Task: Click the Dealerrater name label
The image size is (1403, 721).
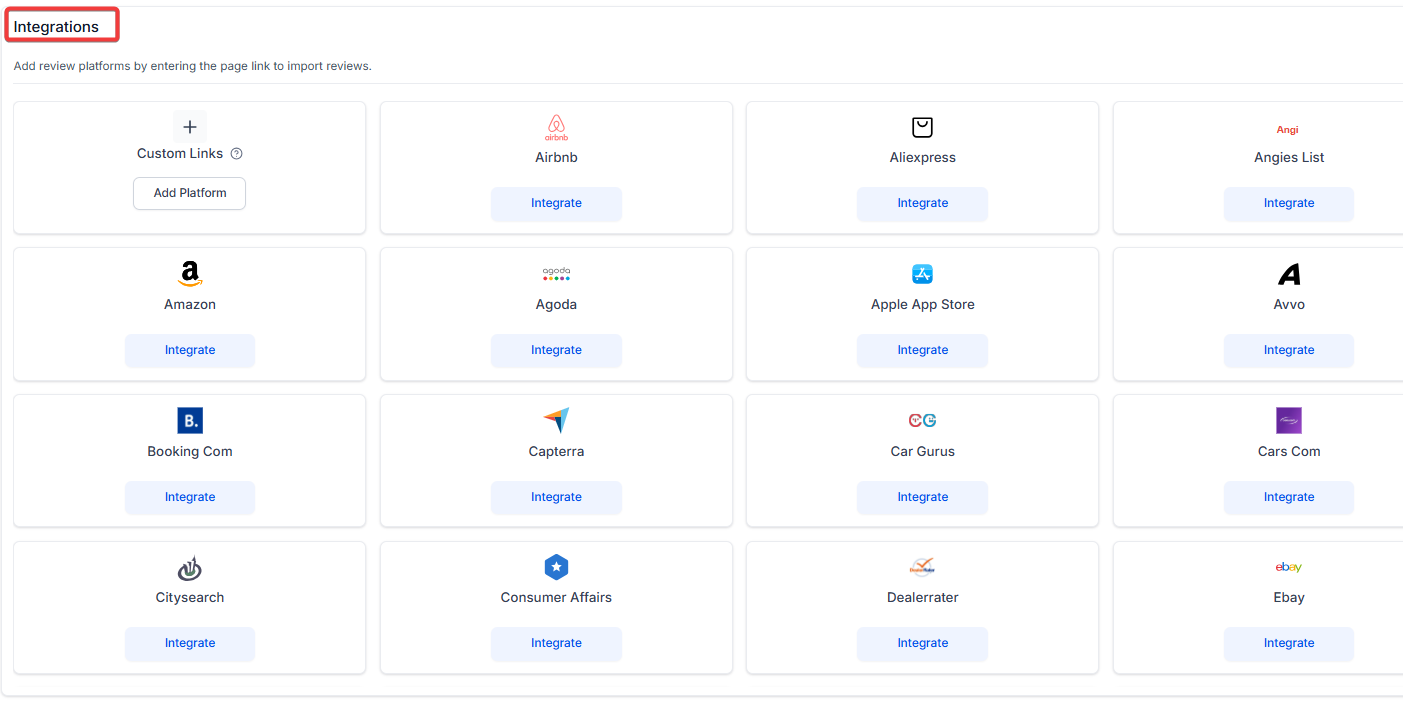Action: click(922, 597)
